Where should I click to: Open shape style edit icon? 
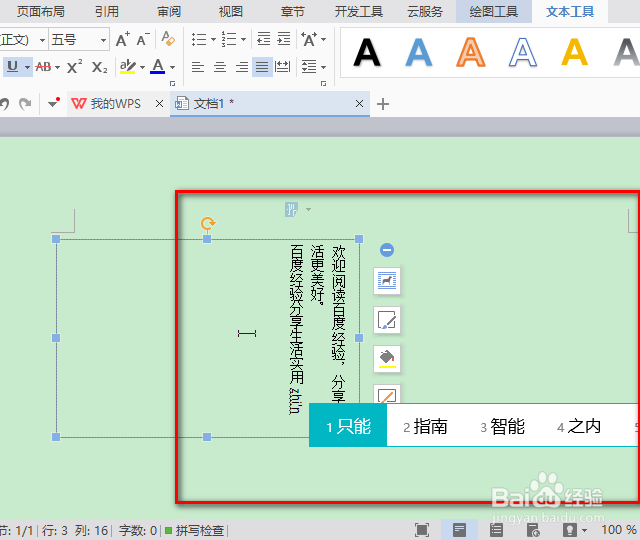pyautogui.click(x=387, y=320)
